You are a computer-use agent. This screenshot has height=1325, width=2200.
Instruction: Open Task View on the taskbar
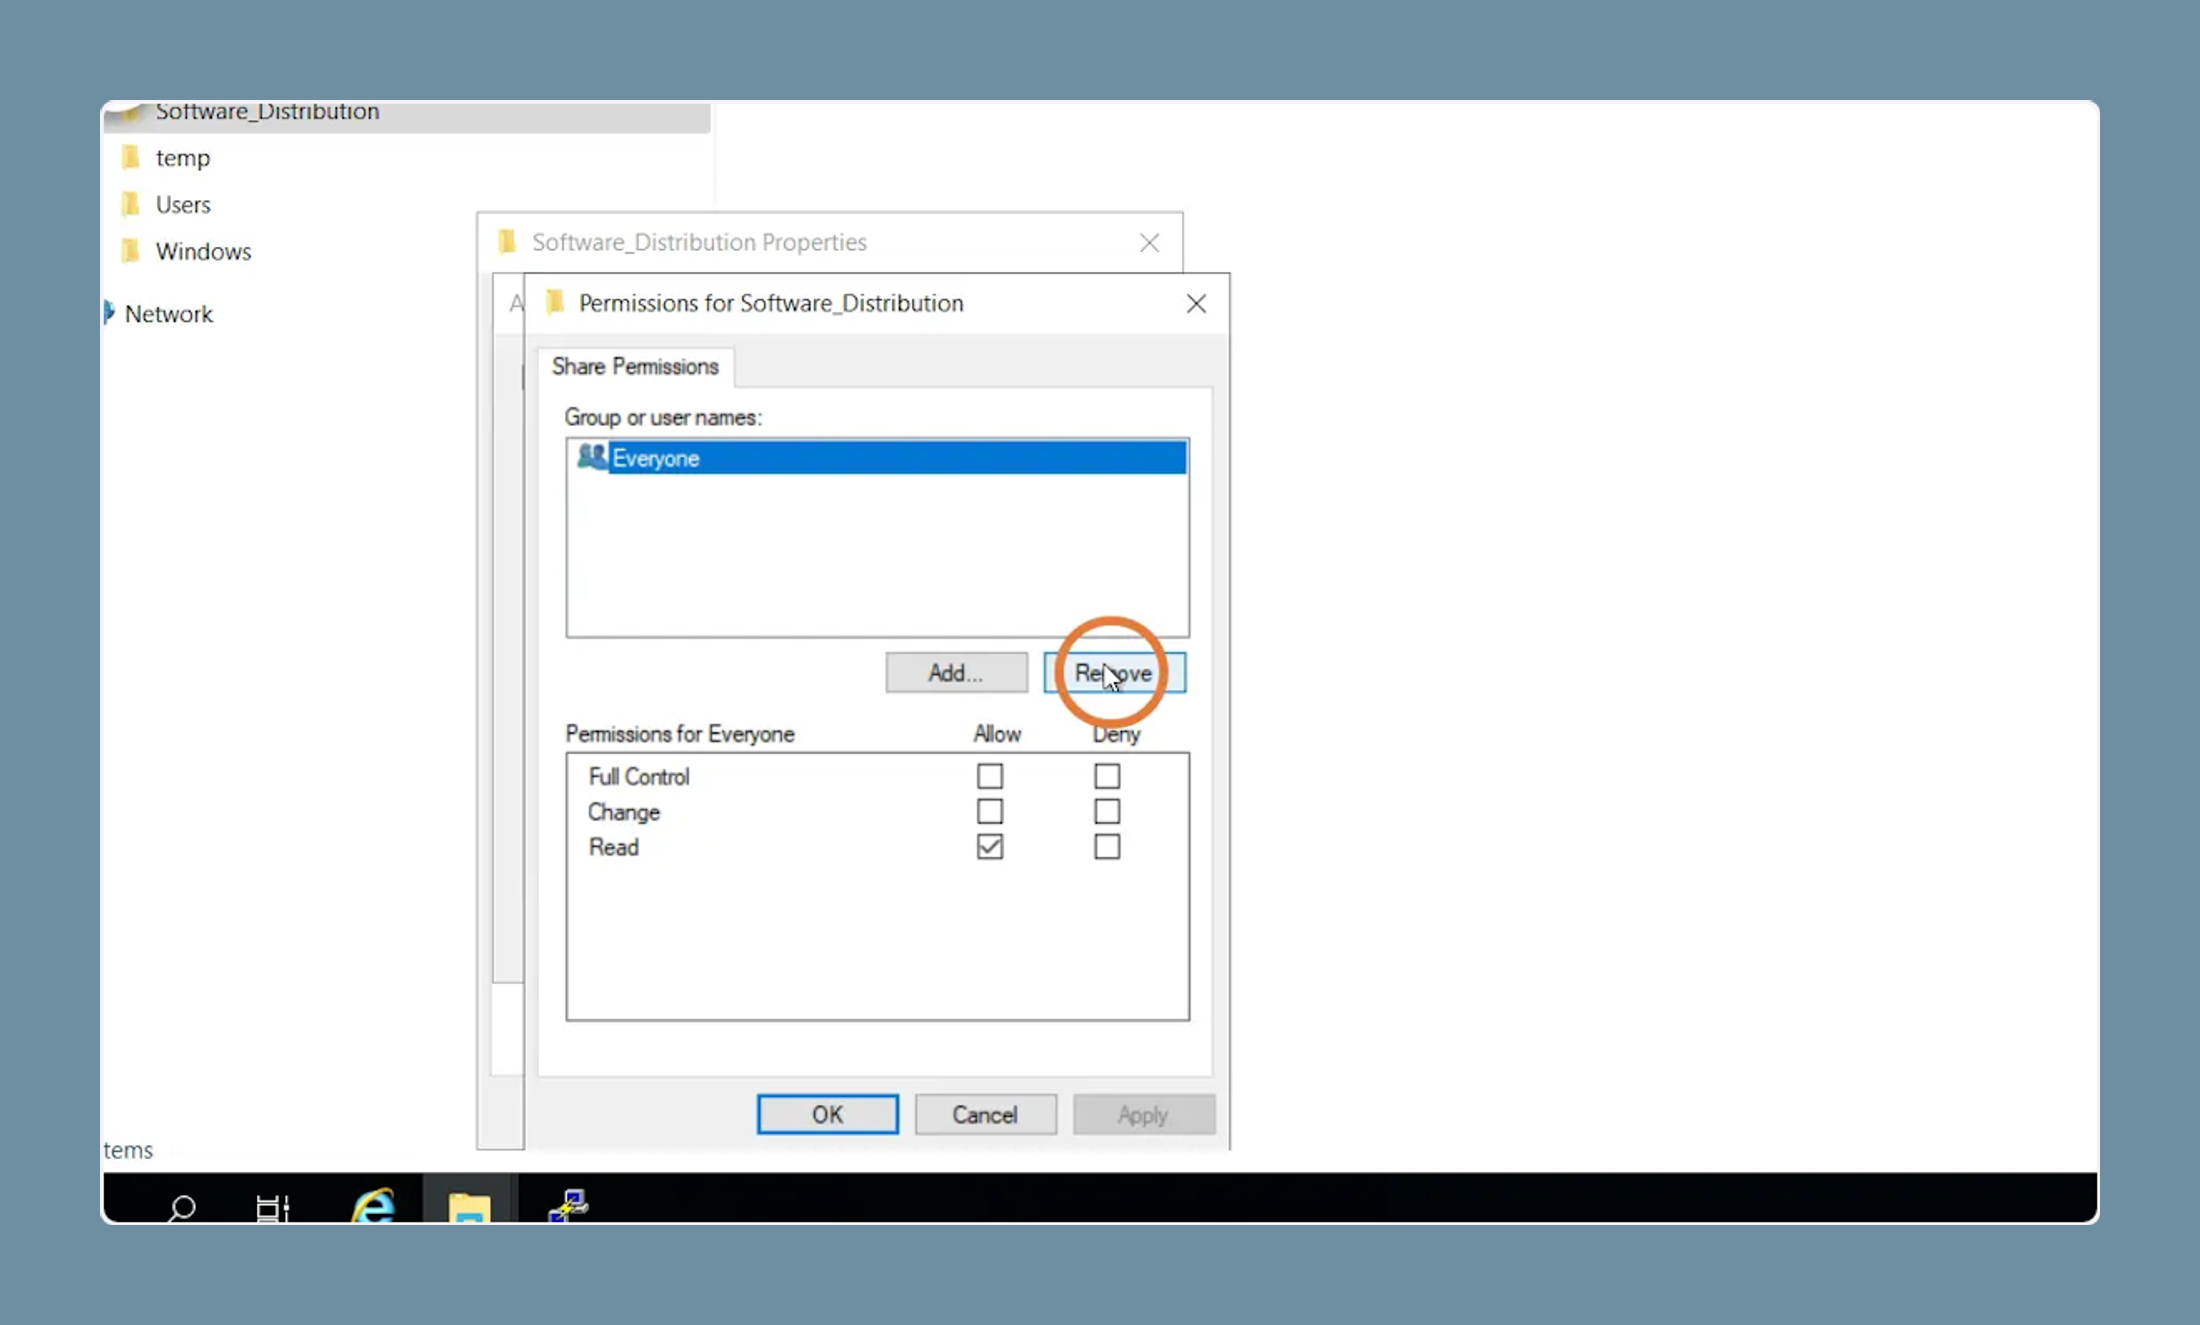(272, 1207)
